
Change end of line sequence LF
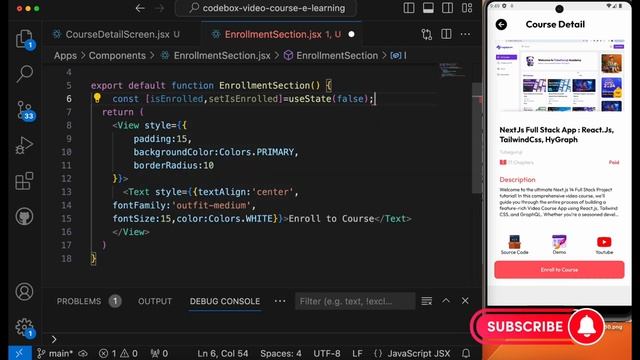click(x=357, y=353)
